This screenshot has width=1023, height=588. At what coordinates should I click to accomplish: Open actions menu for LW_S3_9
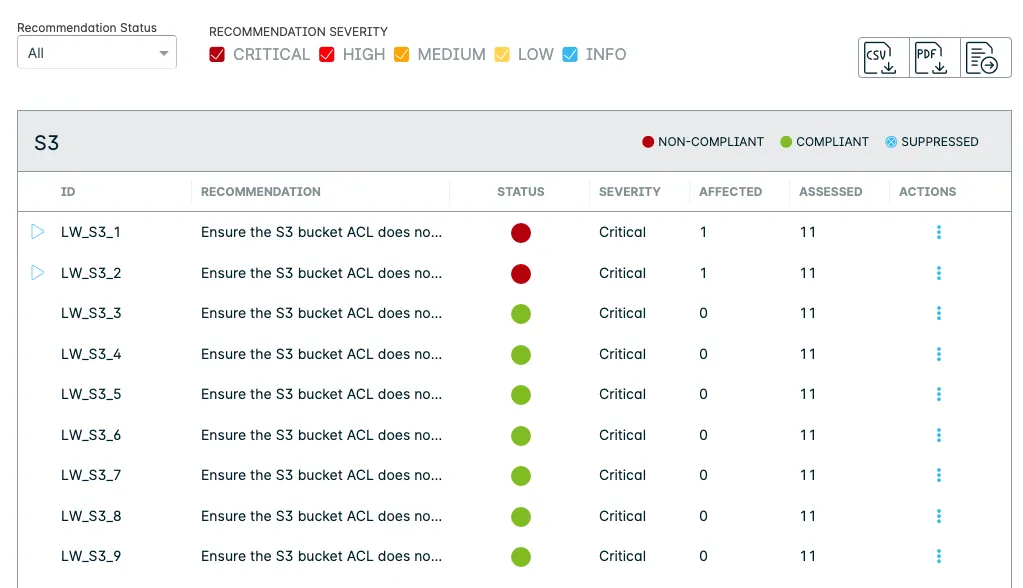click(x=939, y=556)
